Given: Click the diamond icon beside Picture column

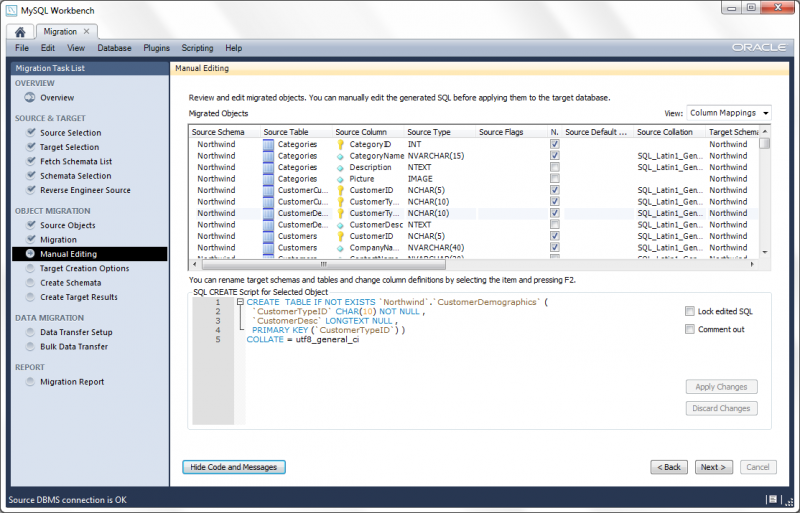Looking at the screenshot, I should 340,179.
